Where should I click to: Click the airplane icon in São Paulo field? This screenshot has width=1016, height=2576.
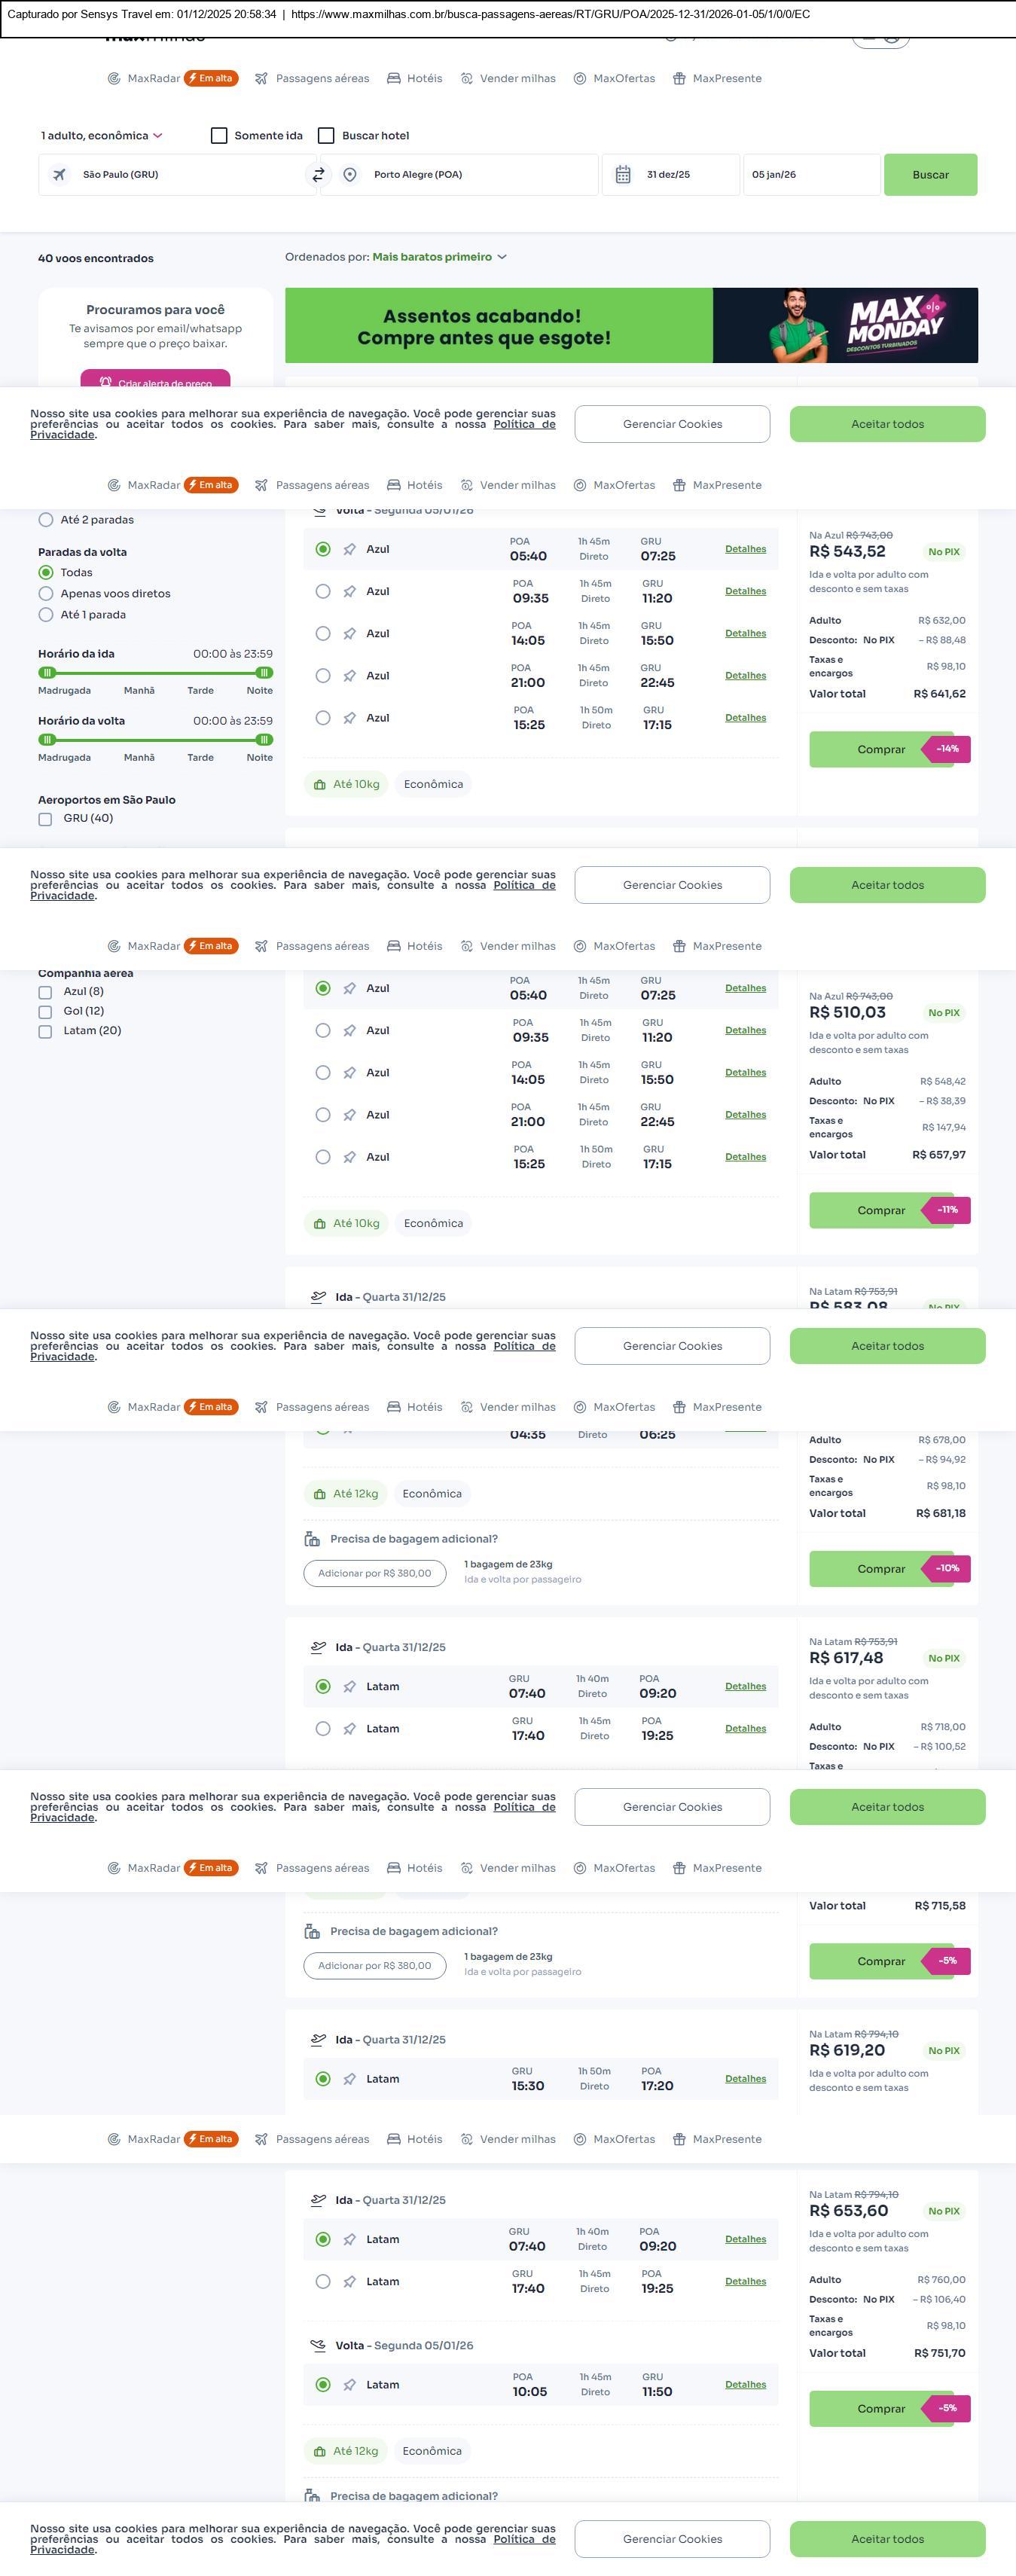click(60, 175)
